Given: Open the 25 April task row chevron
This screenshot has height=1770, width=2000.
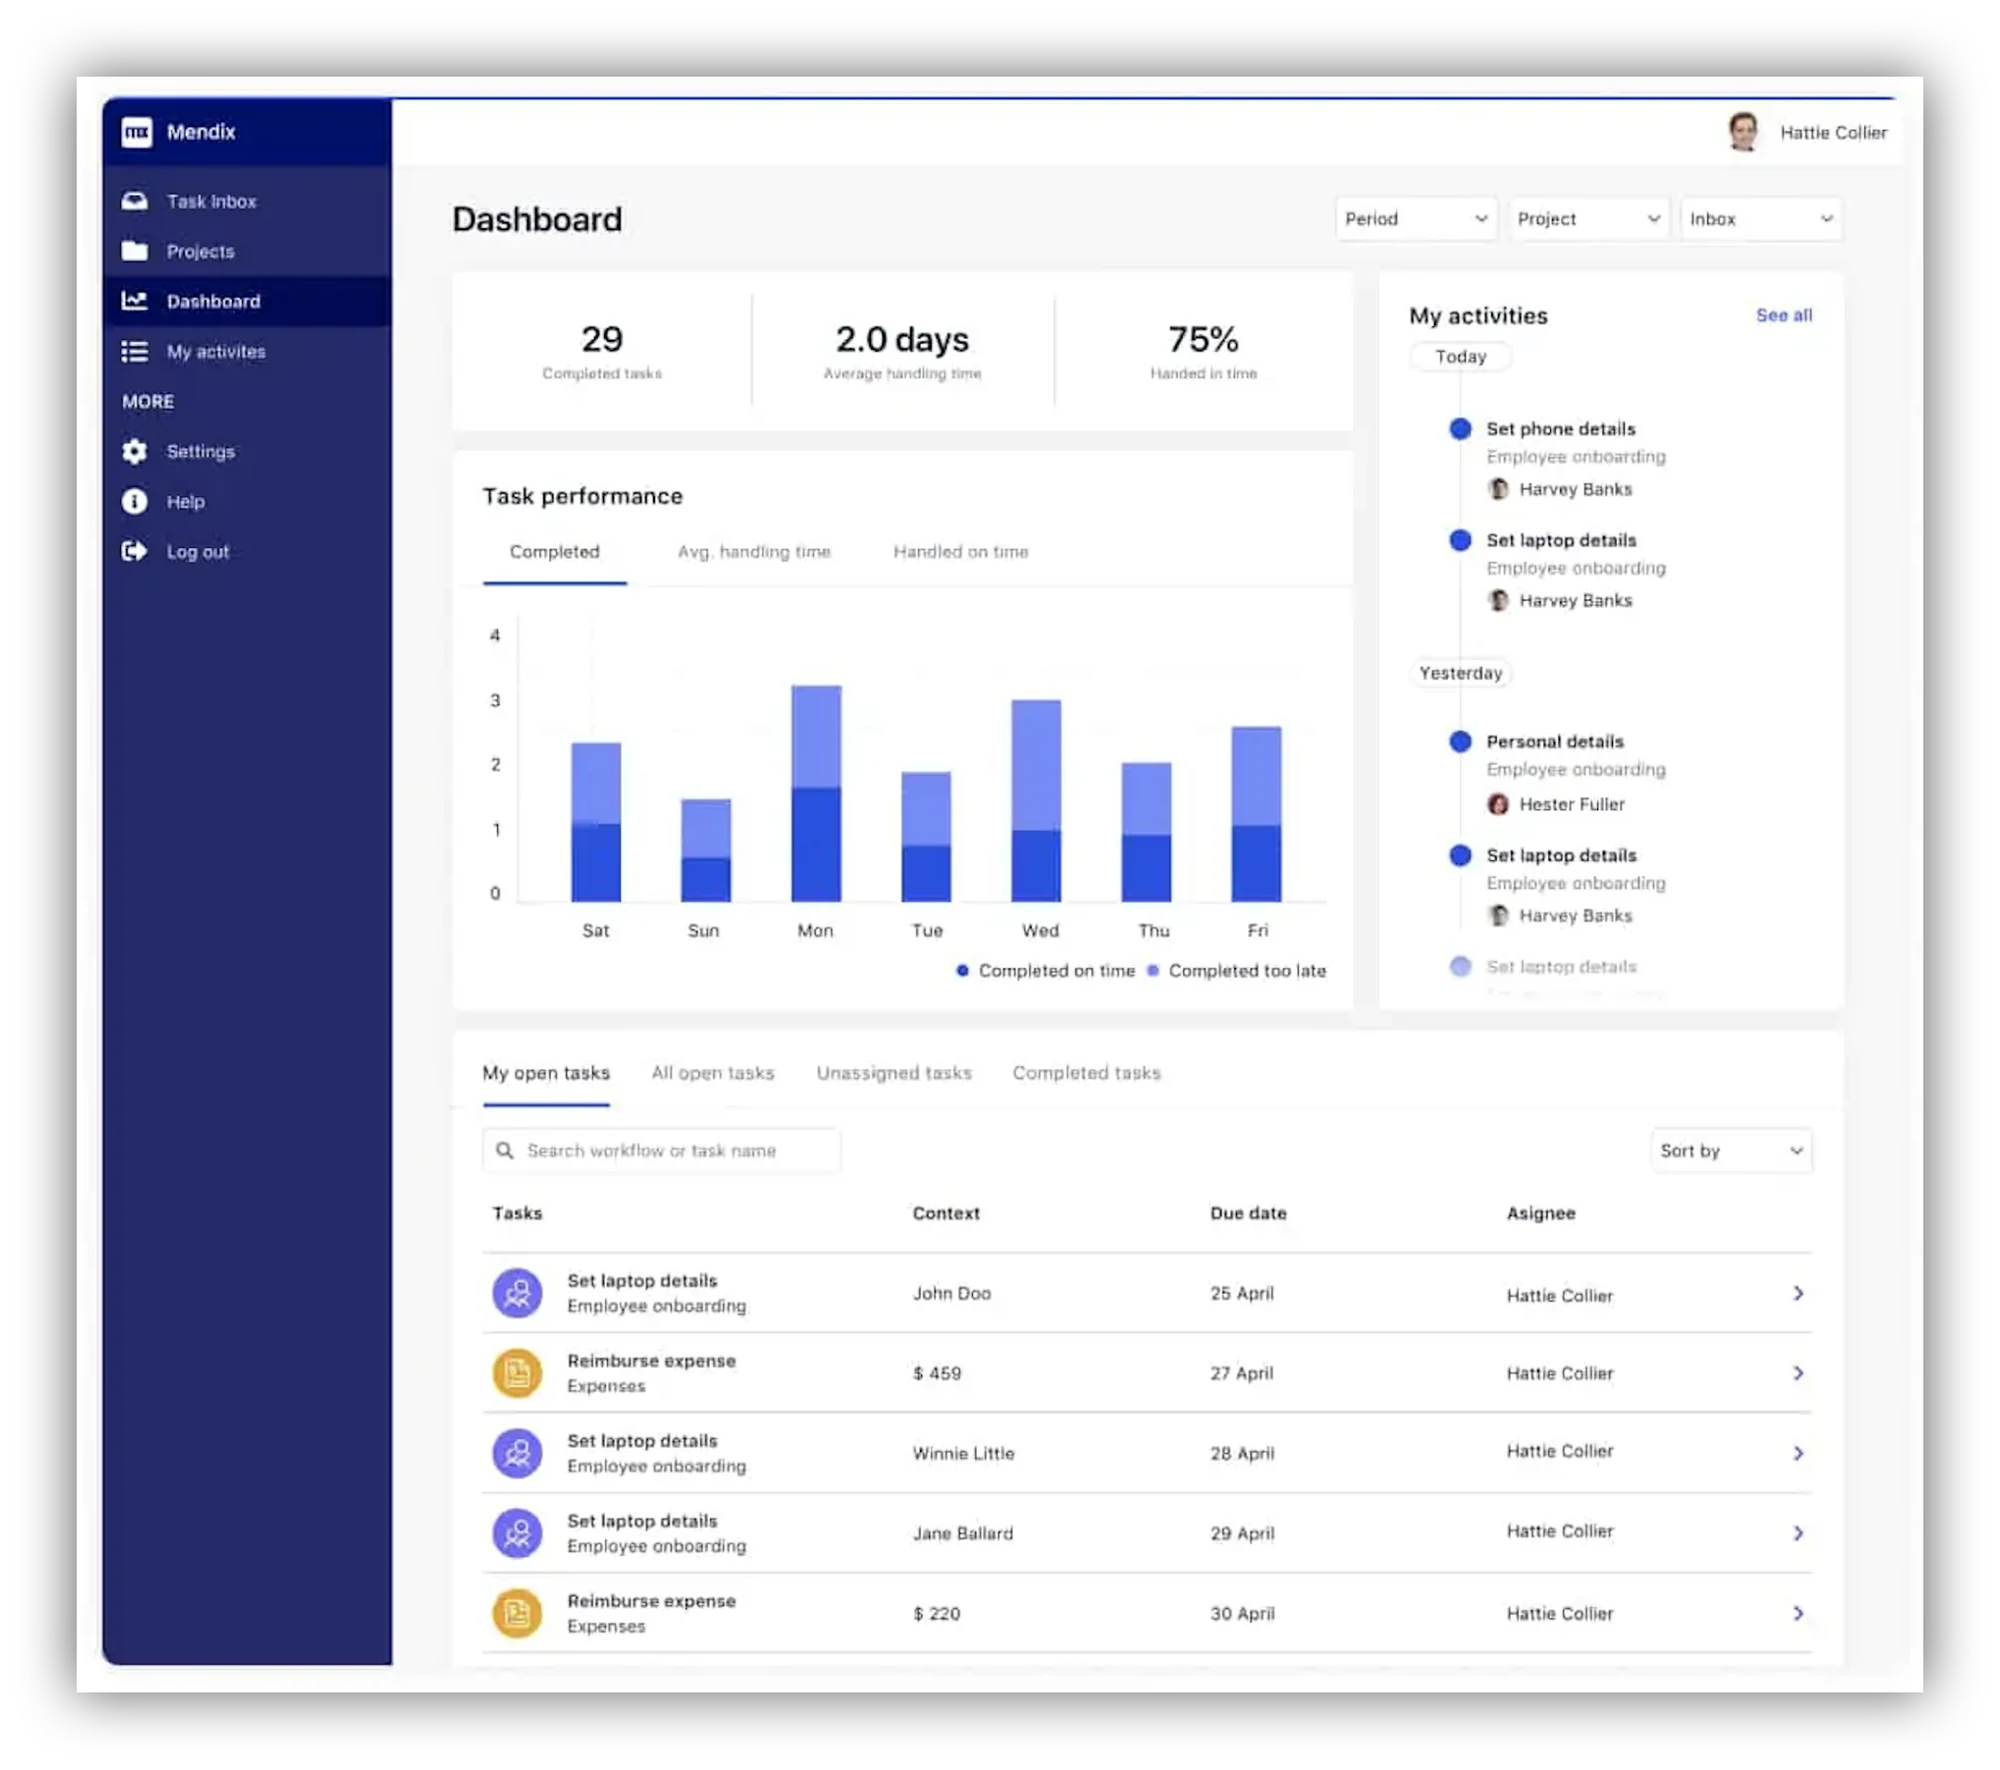Looking at the screenshot, I should pos(1798,1293).
